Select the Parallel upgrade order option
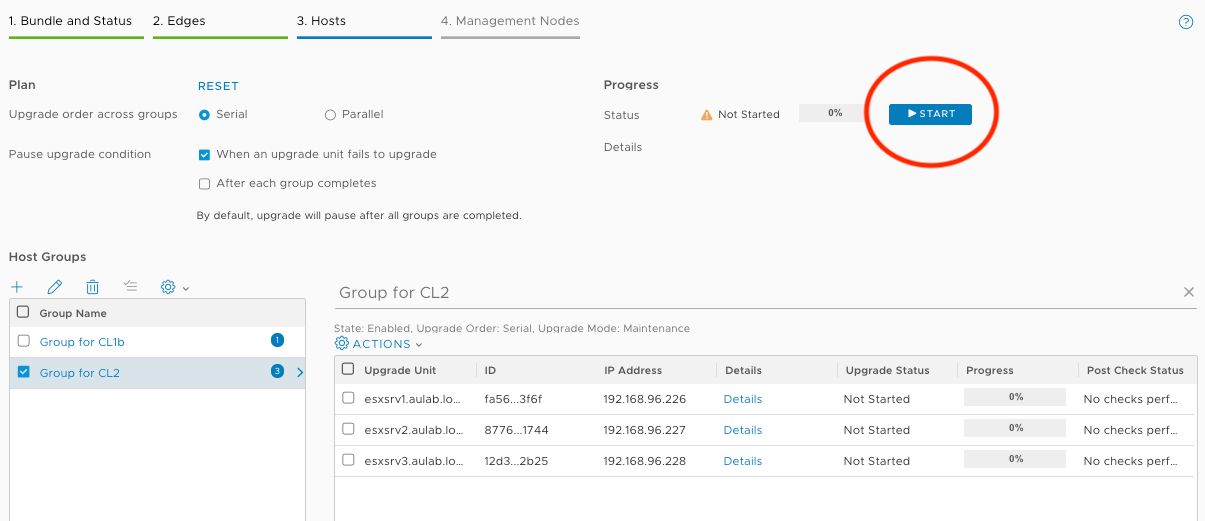This screenshot has height=521, width=1205. tap(330, 115)
